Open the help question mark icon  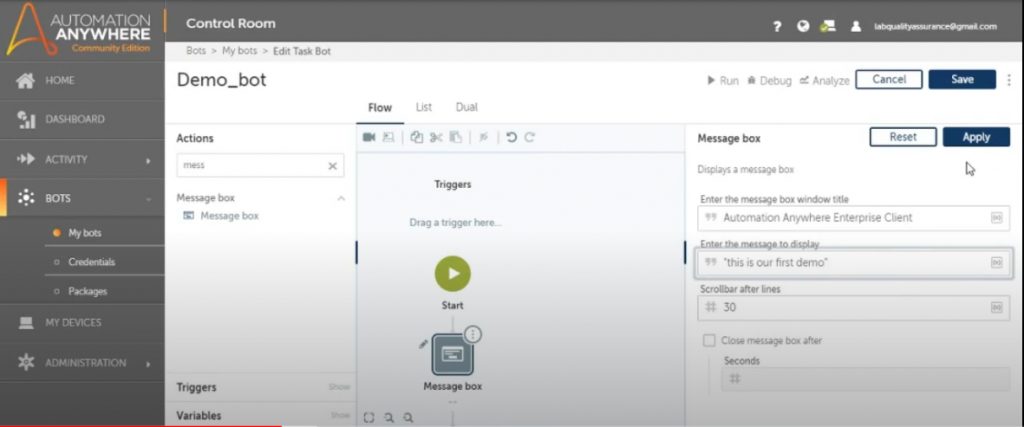[x=777, y=27]
